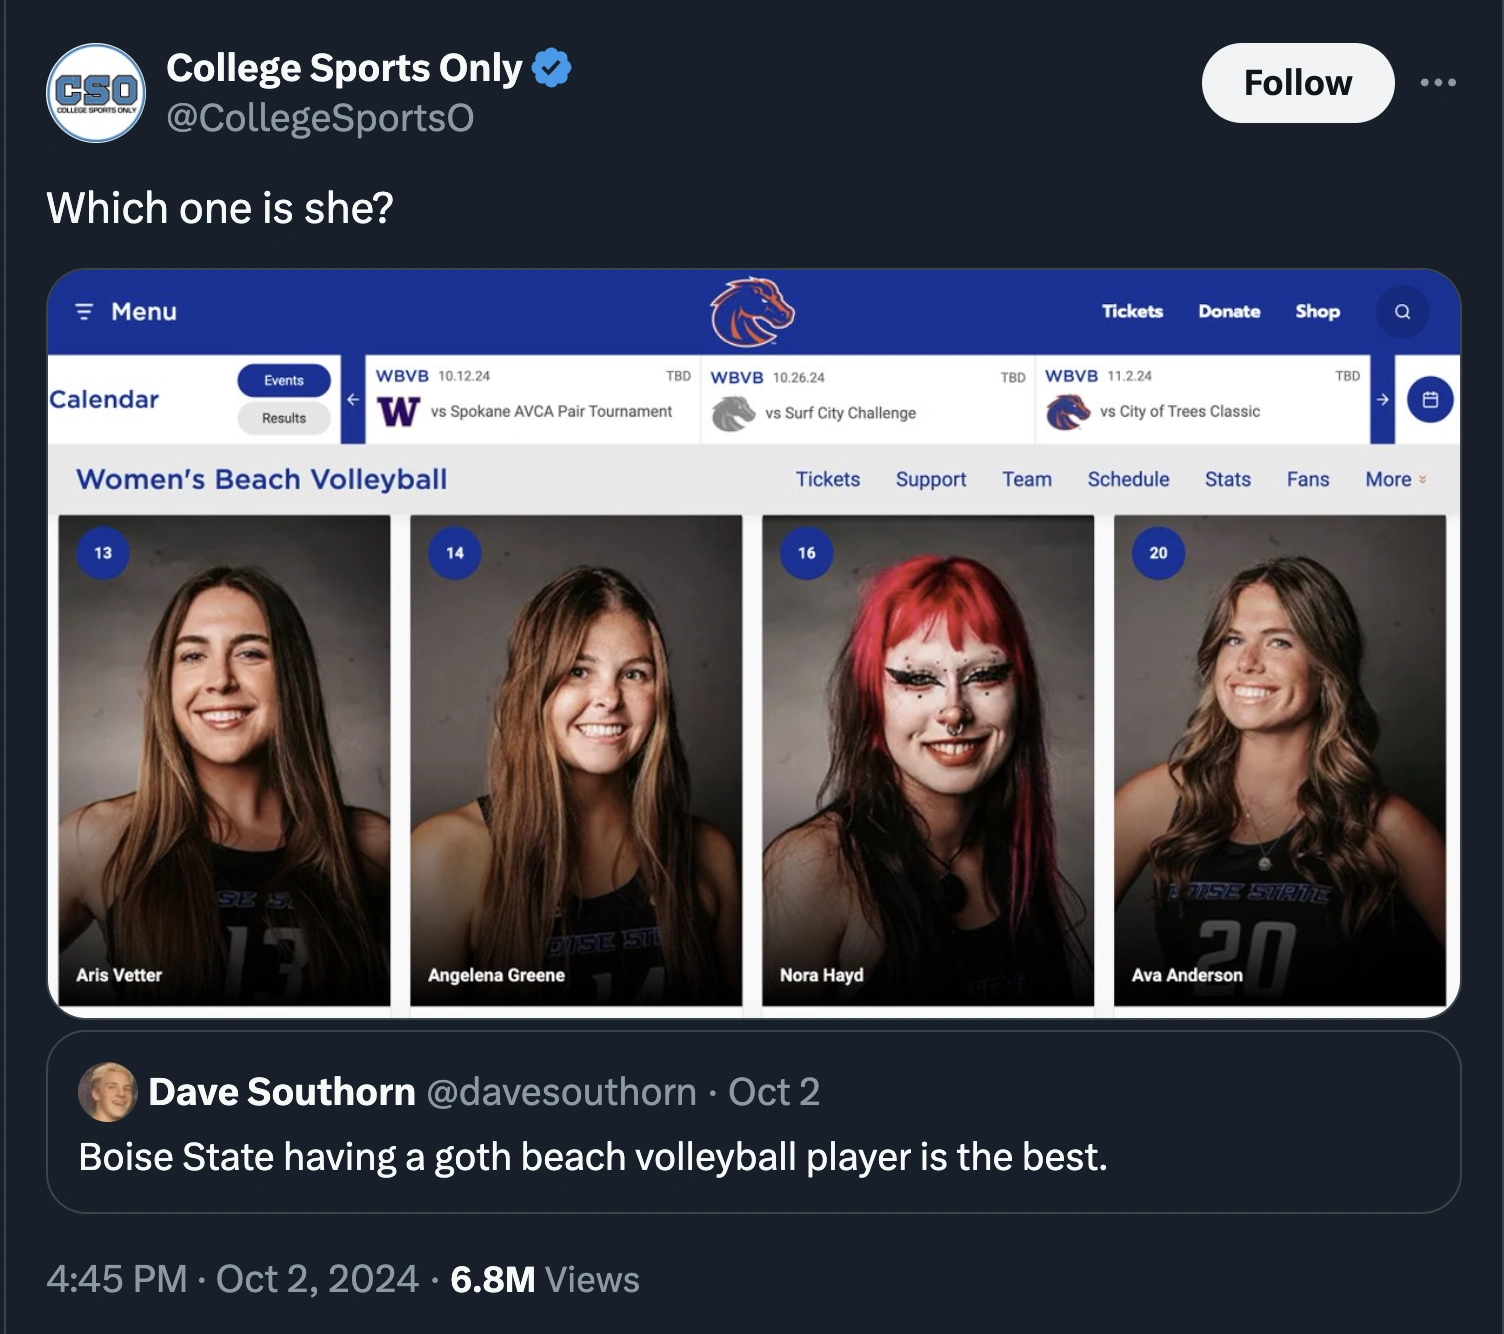
Task: Switch to the Results toggle pill
Action: [x=284, y=418]
